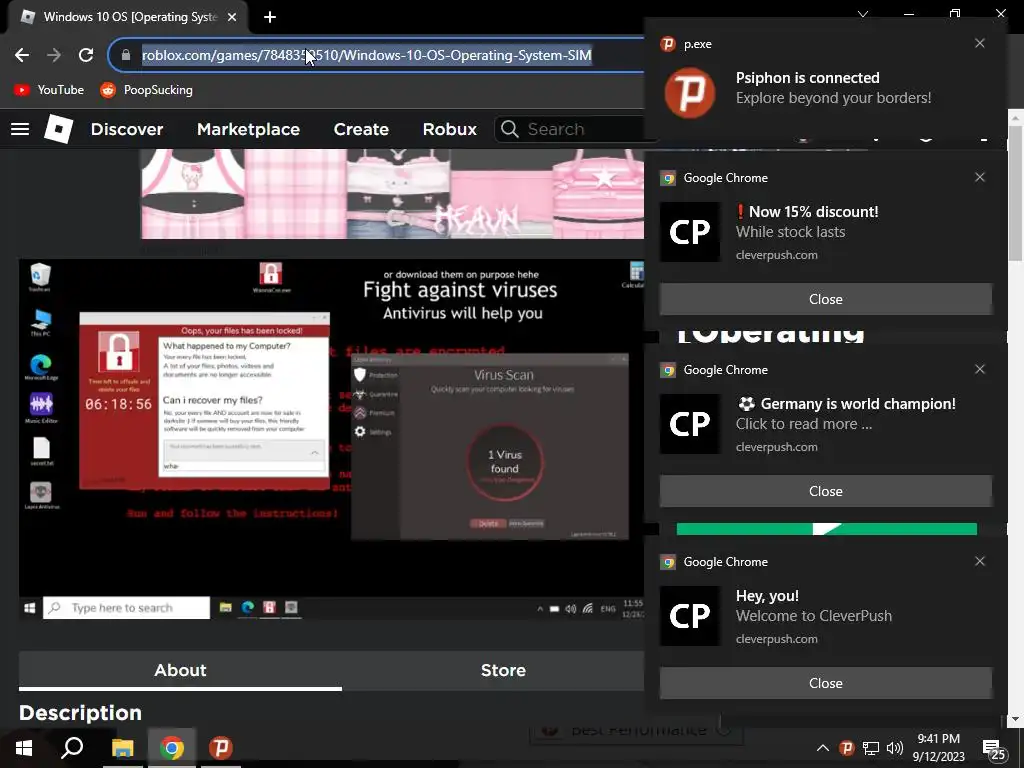Dismiss Germany world champion notification with X
This screenshot has height=768, width=1024.
[x=980, y=369]
